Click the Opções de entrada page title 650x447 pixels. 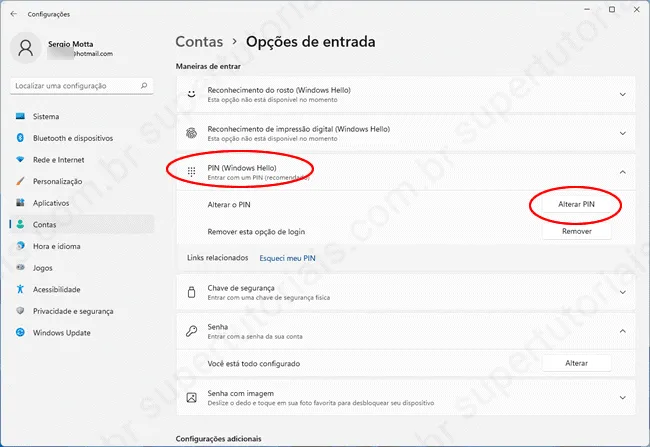tap(310, 41)
